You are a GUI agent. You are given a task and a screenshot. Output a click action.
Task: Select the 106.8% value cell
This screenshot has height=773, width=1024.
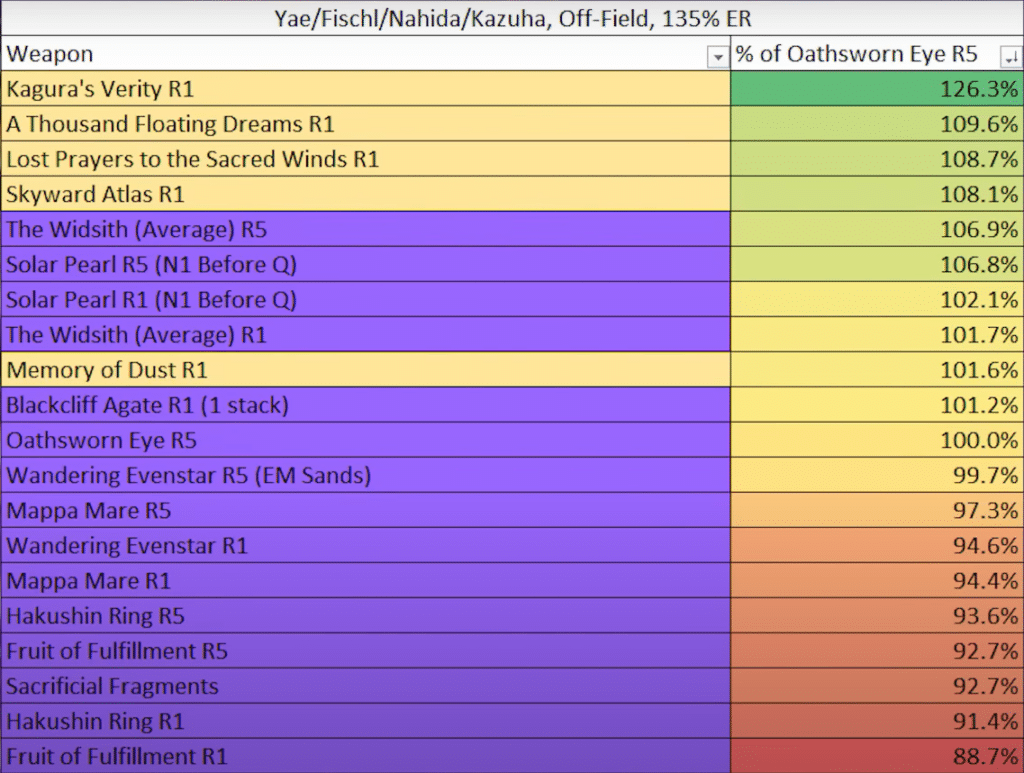(x=877, y=264)
